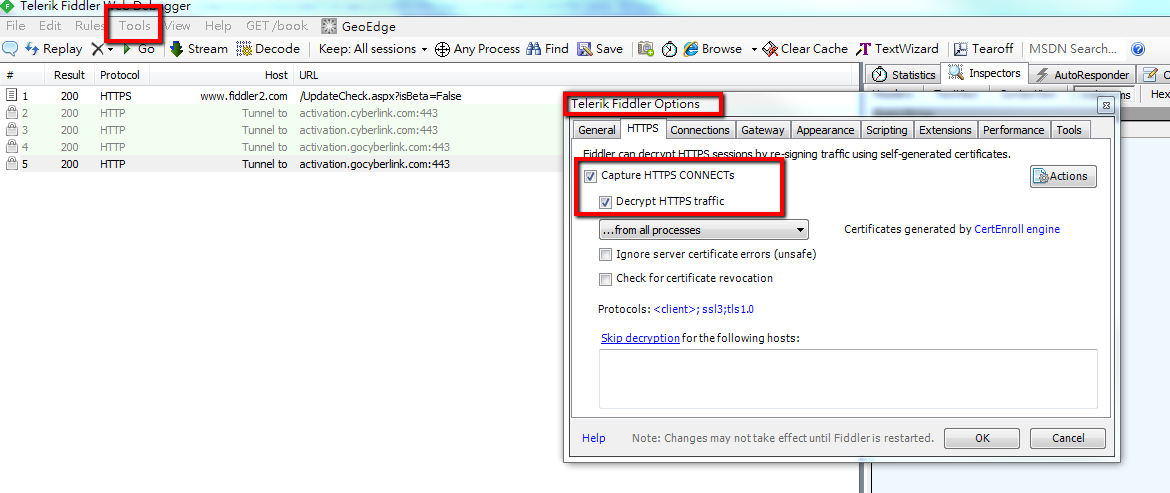
Task: Click the Actions button
Action: pos(1063,177)
